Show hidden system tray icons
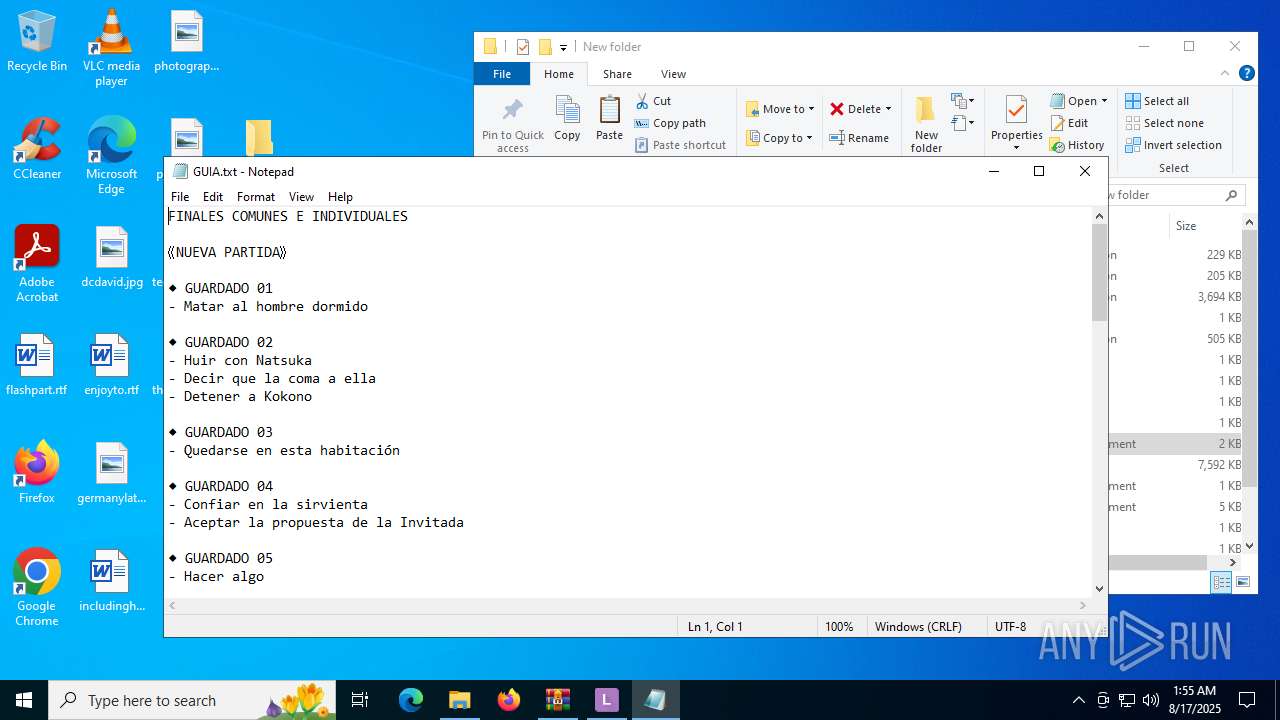1280x720 pixels. pos(1078,700)
